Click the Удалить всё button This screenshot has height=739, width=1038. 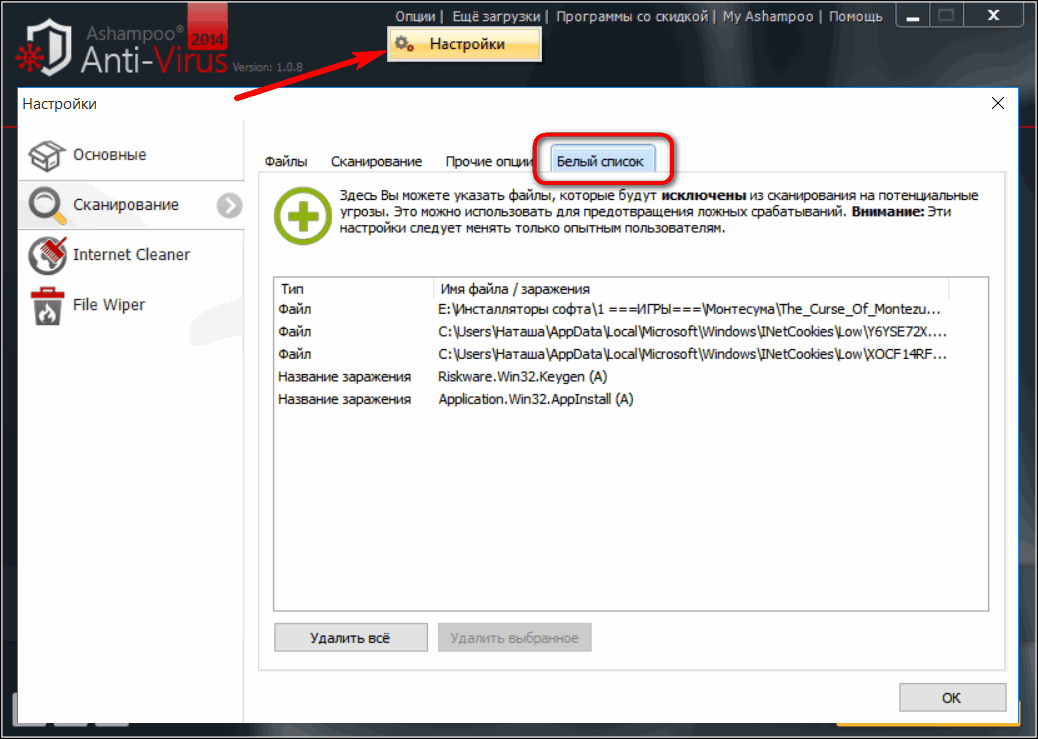[351, 638]
